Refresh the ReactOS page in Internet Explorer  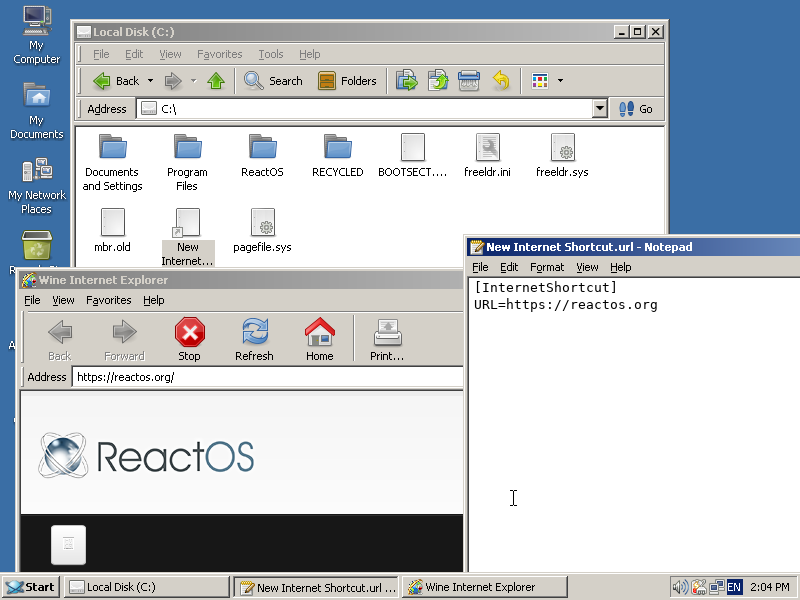click(254, 338)
